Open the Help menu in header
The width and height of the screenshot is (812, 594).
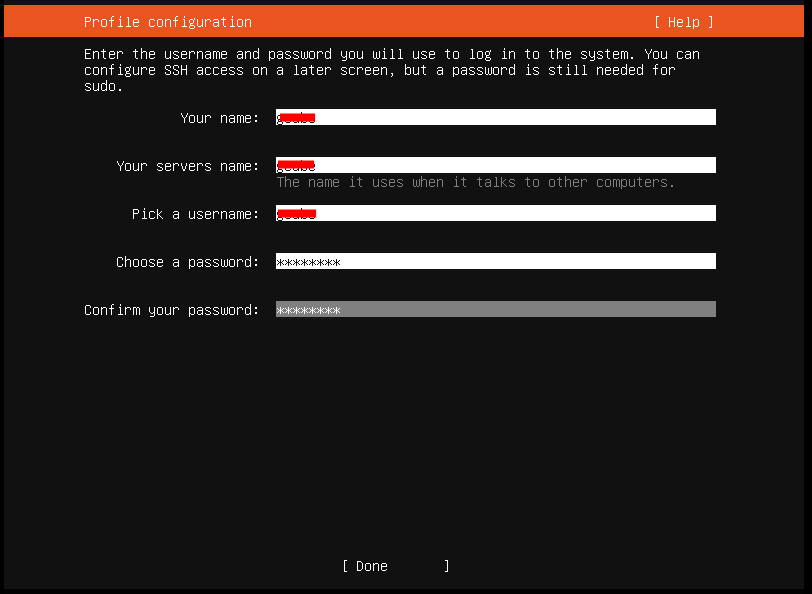[684, 22]
